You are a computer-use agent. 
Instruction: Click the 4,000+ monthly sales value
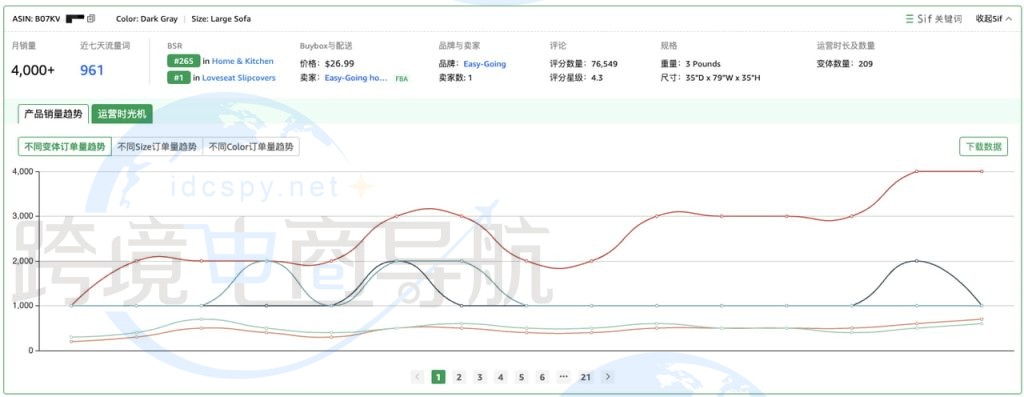pos(33,70)
